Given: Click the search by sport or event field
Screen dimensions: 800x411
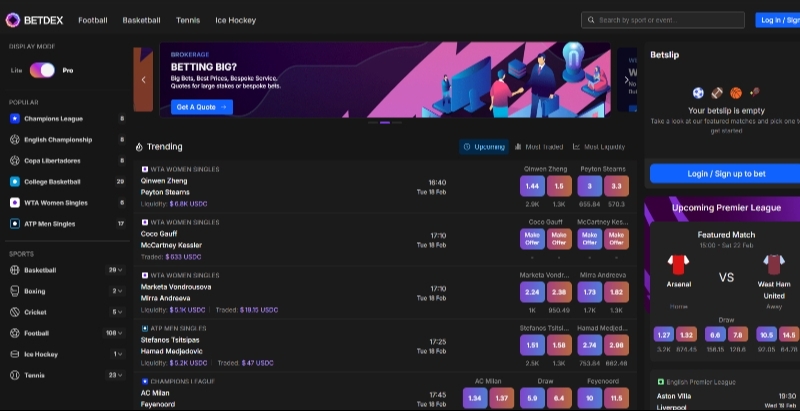Looking at the screenshot, I should click(x=663, y=20).
